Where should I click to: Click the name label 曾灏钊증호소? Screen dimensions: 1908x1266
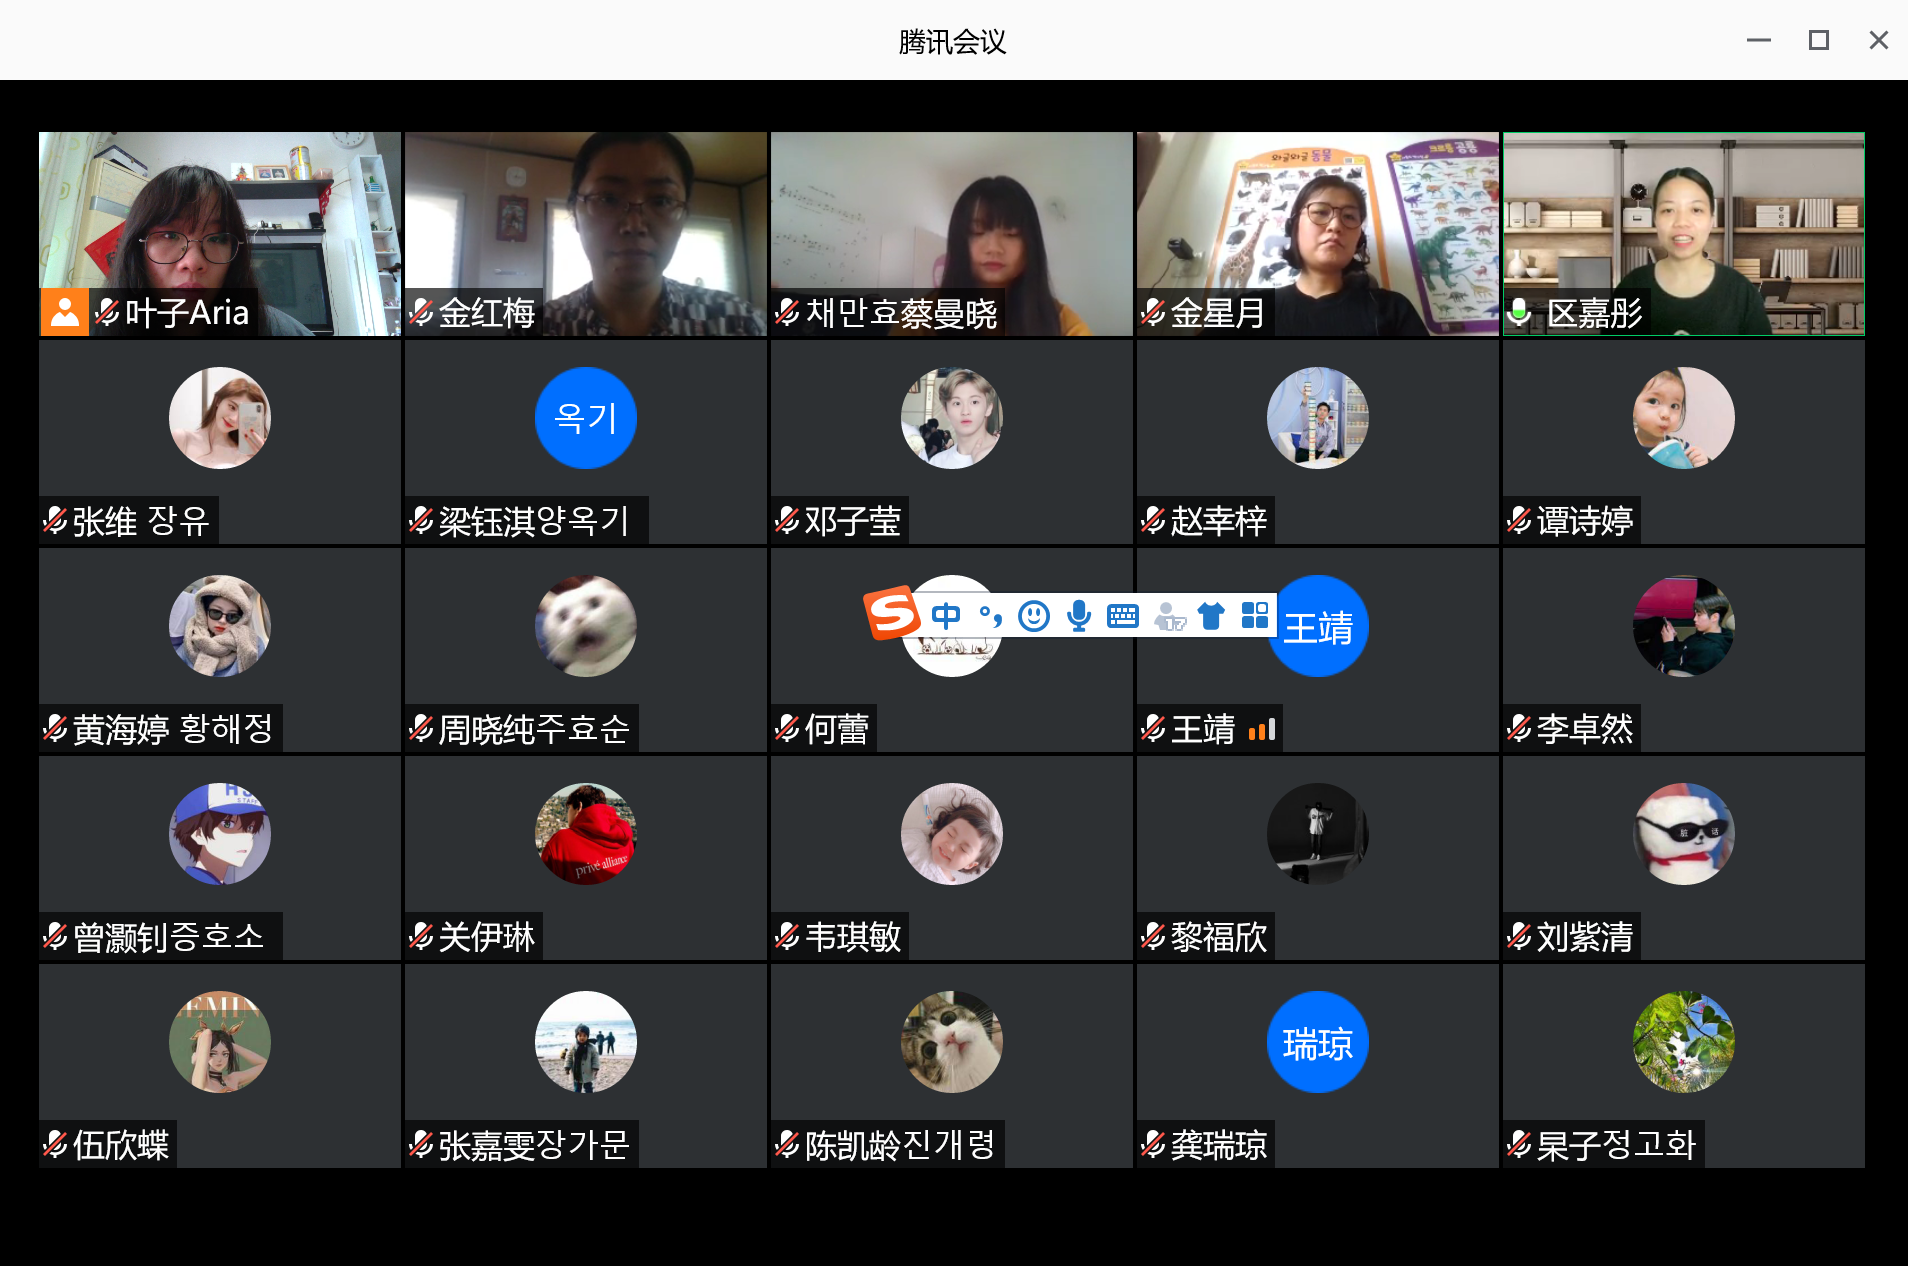(x=168, y=937)
